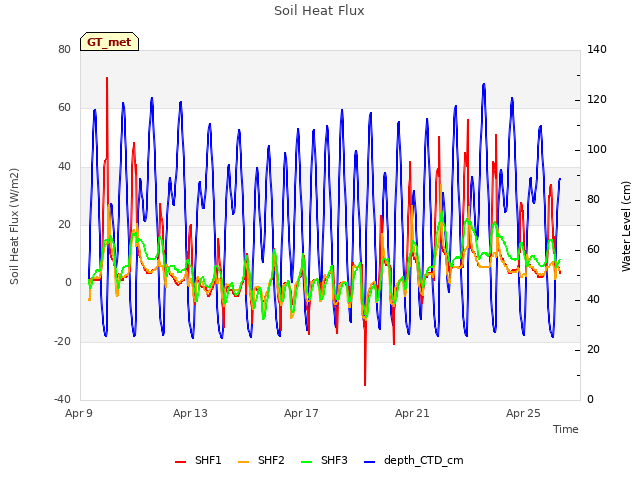Click the Time axis title

(566, 429)
